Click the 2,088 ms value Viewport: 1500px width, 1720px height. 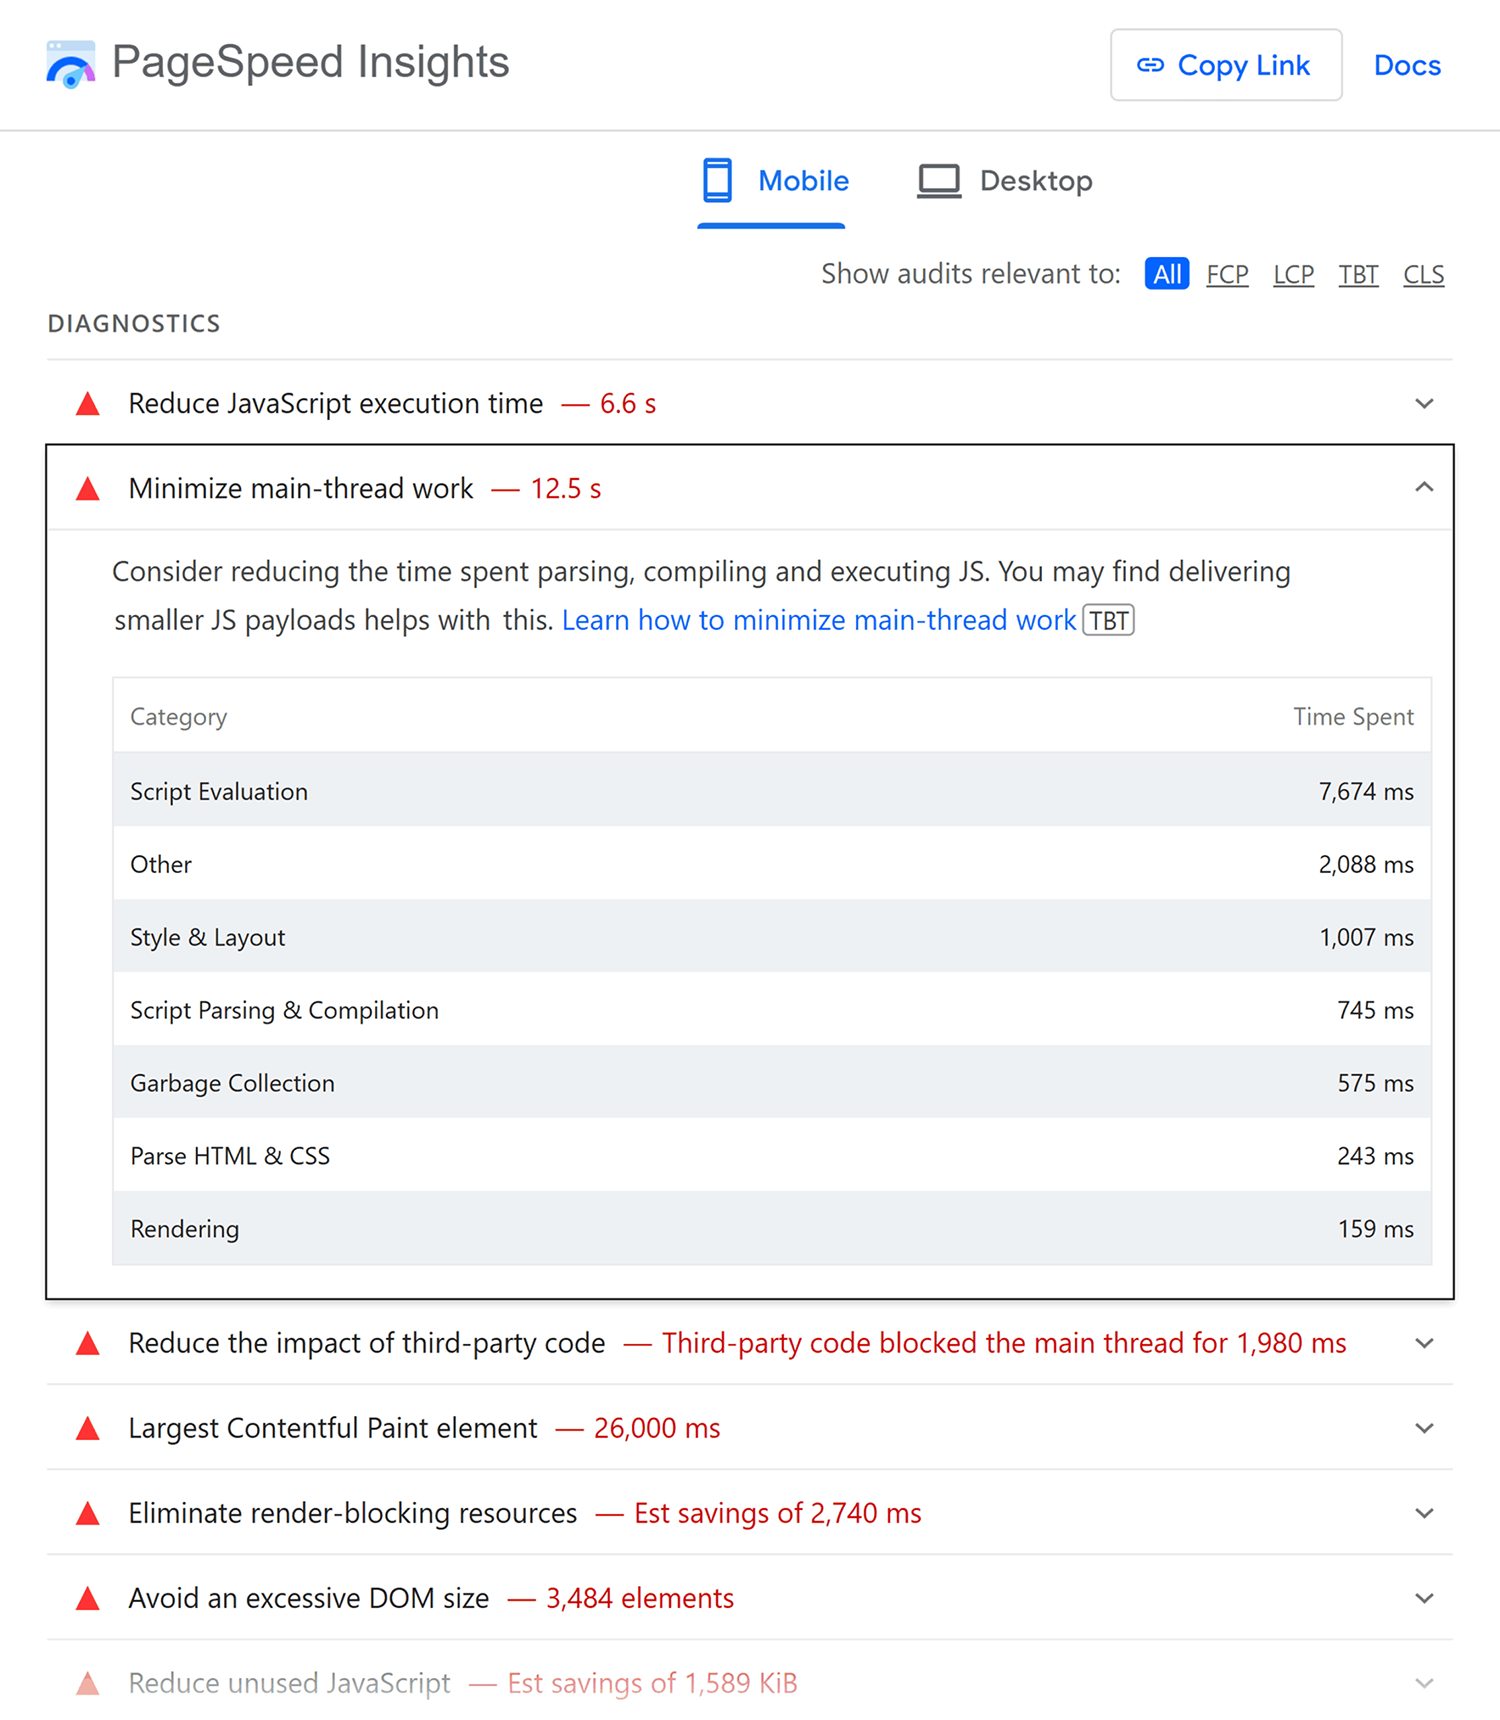tap(1366, 865)
